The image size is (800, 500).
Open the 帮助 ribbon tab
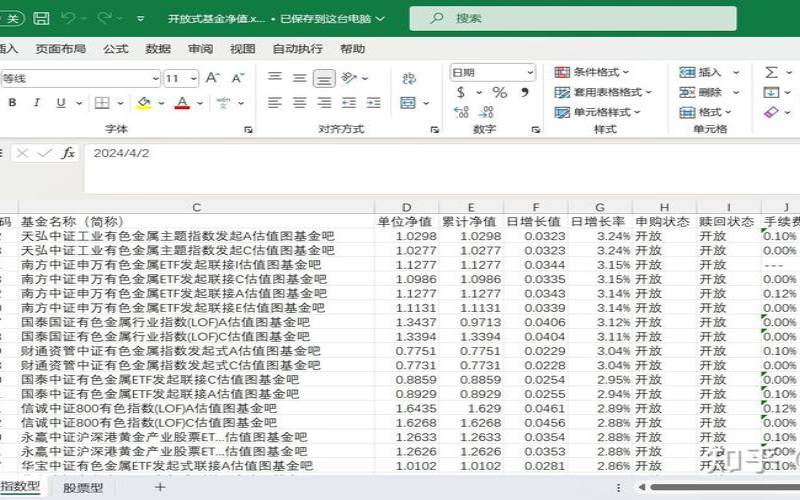click(x=353, y=48)
